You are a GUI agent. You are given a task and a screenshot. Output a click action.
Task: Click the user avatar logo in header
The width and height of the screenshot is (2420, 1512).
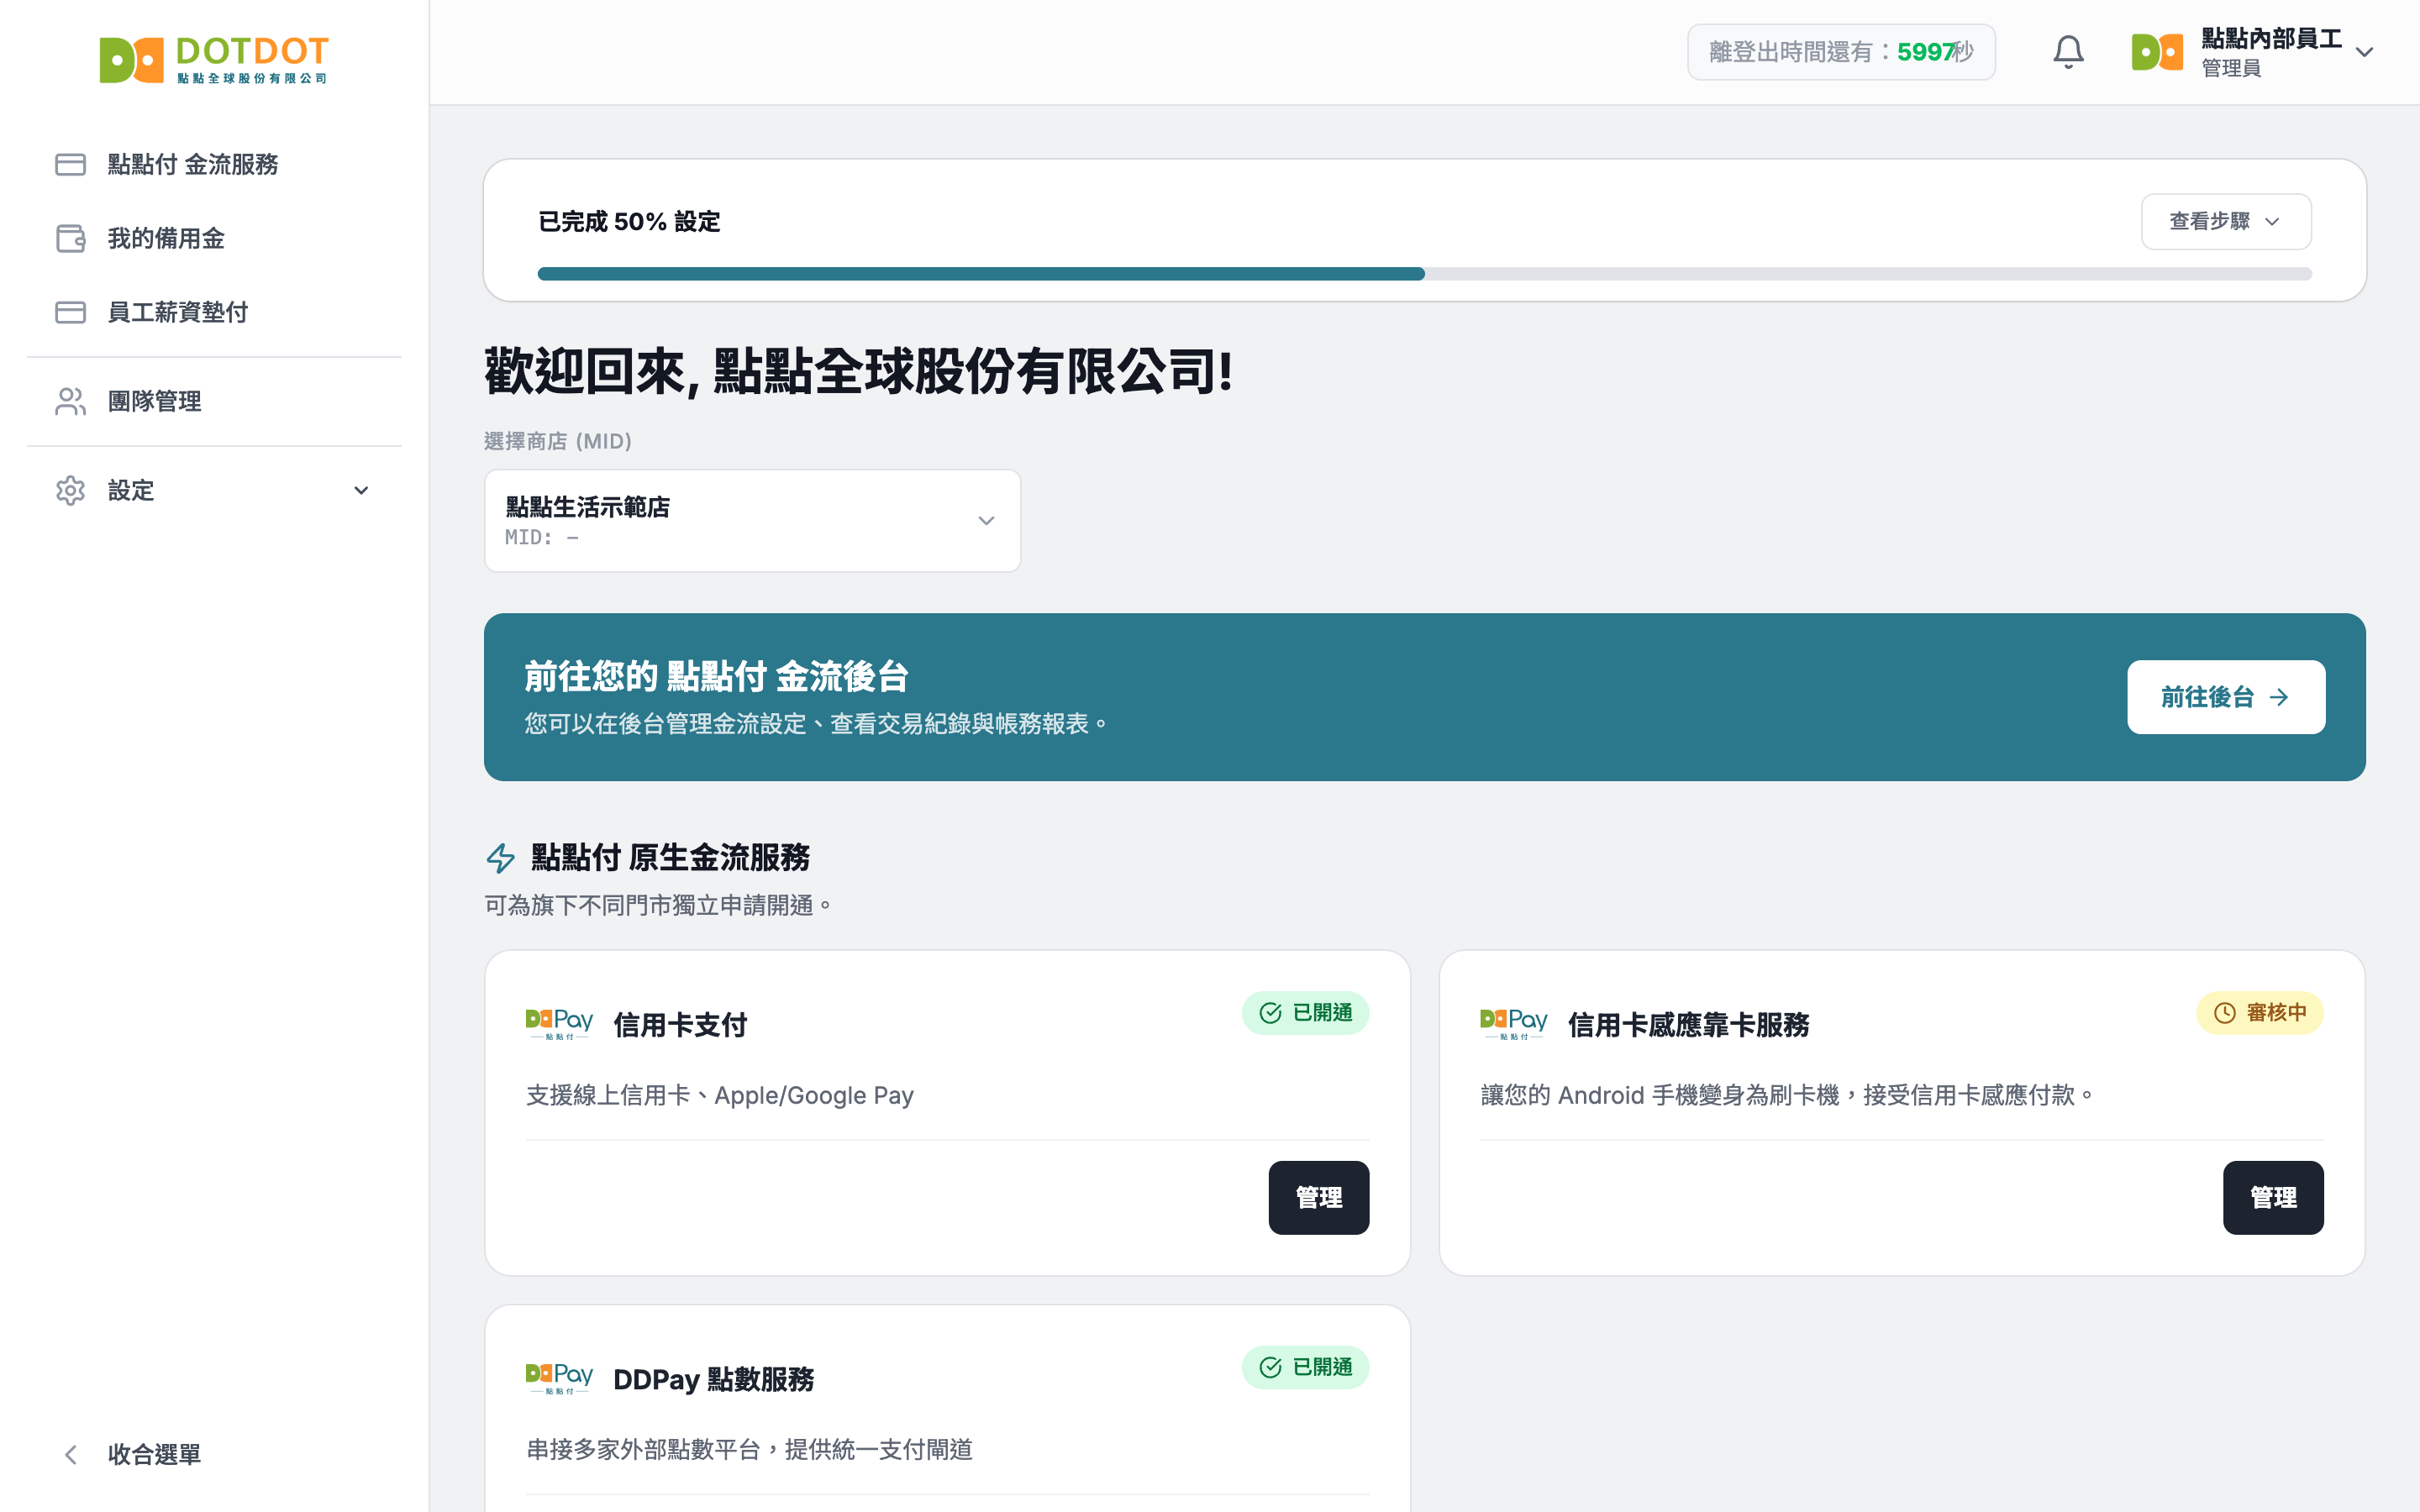(x=2157, y=52)
